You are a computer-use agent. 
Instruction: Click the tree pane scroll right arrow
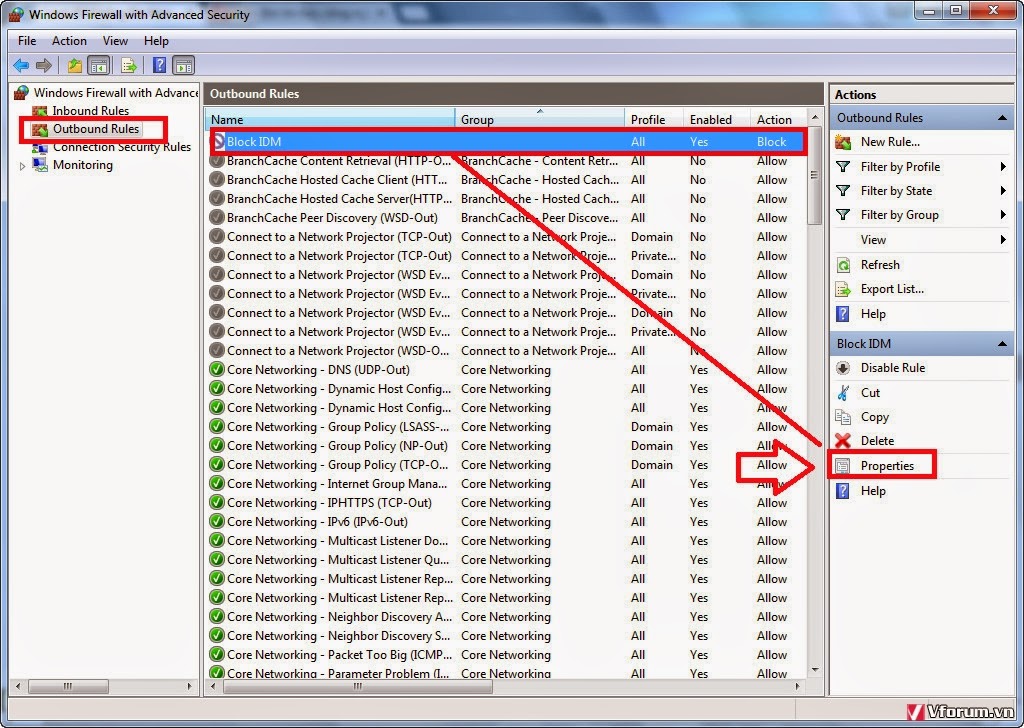coord(189,686)
